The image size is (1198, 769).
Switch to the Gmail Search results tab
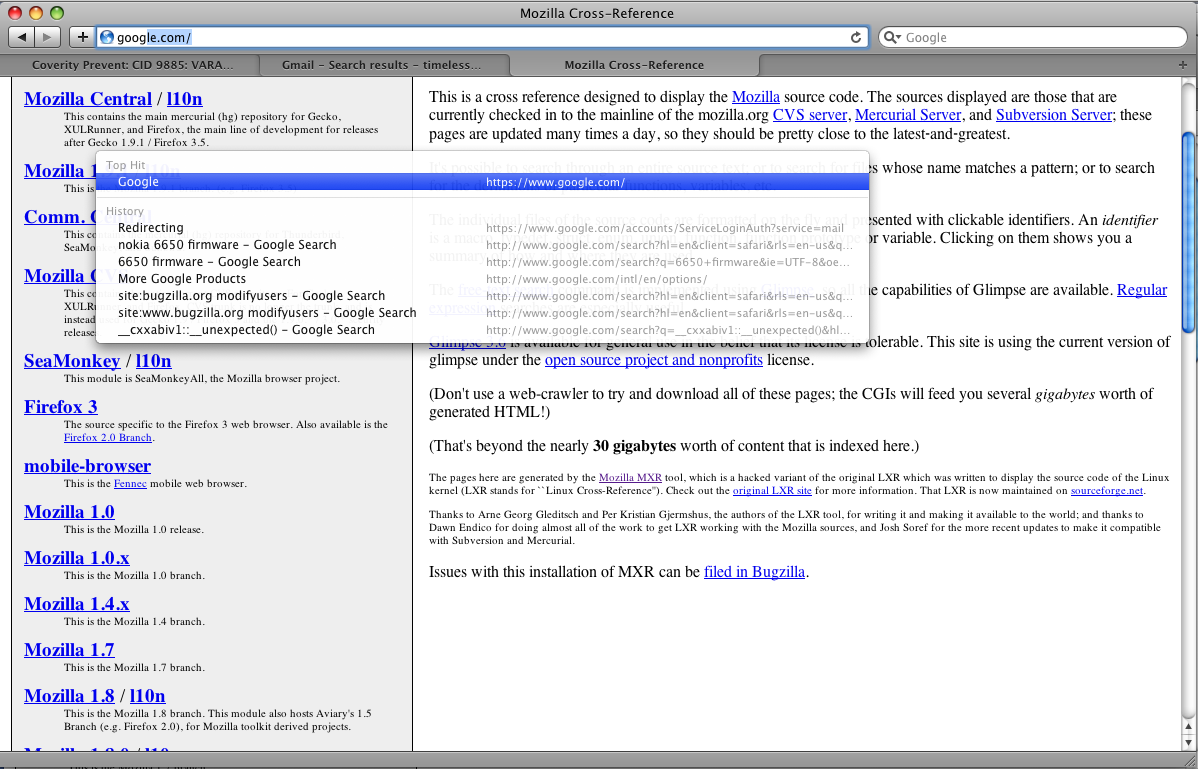point(382,65)
